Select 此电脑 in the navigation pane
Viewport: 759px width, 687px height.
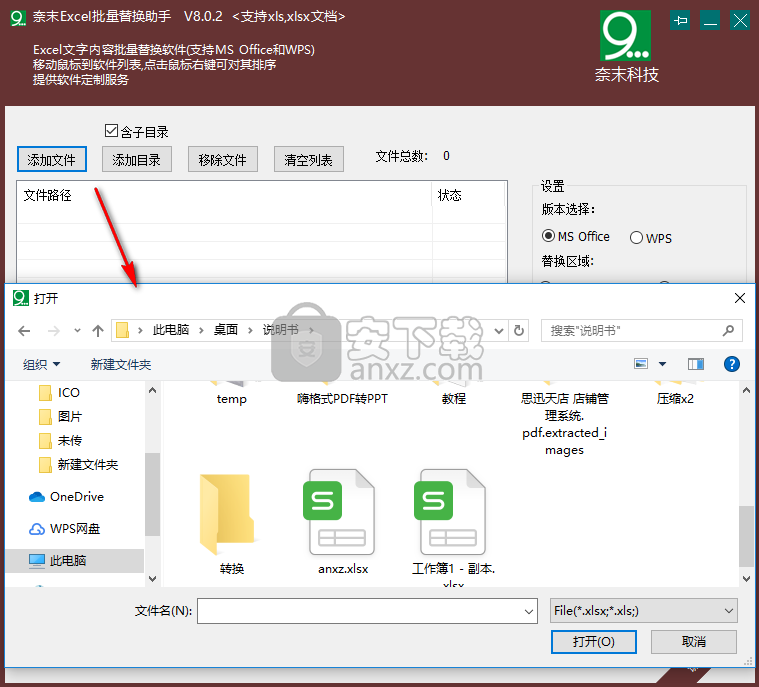[75, 561]
